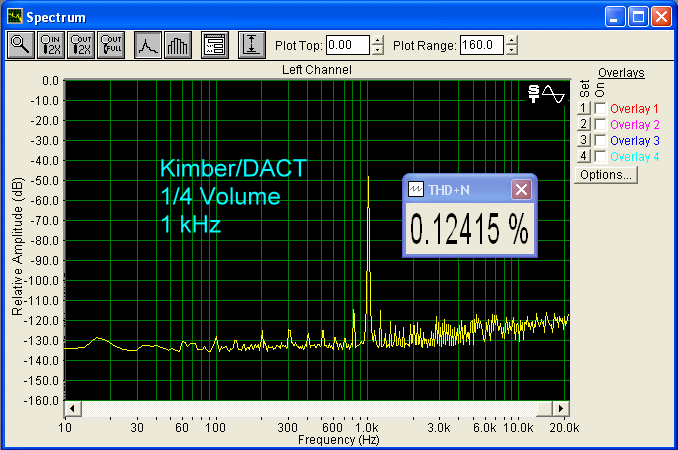Image resolution: width=678 pixels, height=450 pixels.
Task: Turn on the Overlay 2 checkbox
Action: pyautogui.click(x=600, y=124)
